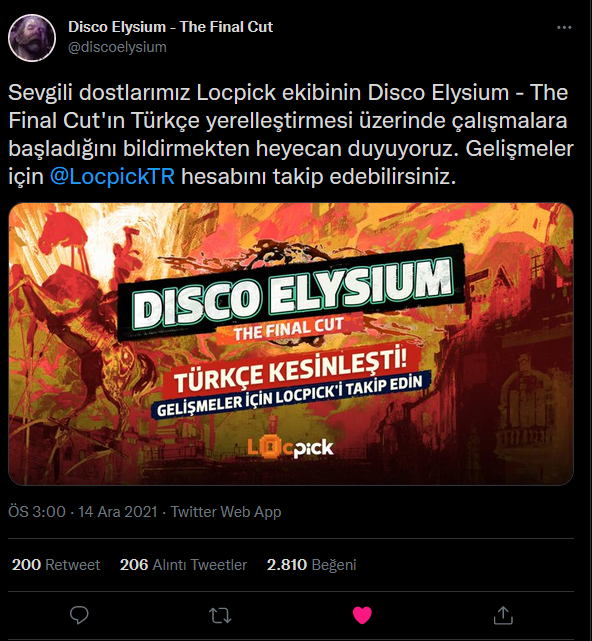
Task: View the 206 Alıntı Tweetler list
Action: point(183,565)
